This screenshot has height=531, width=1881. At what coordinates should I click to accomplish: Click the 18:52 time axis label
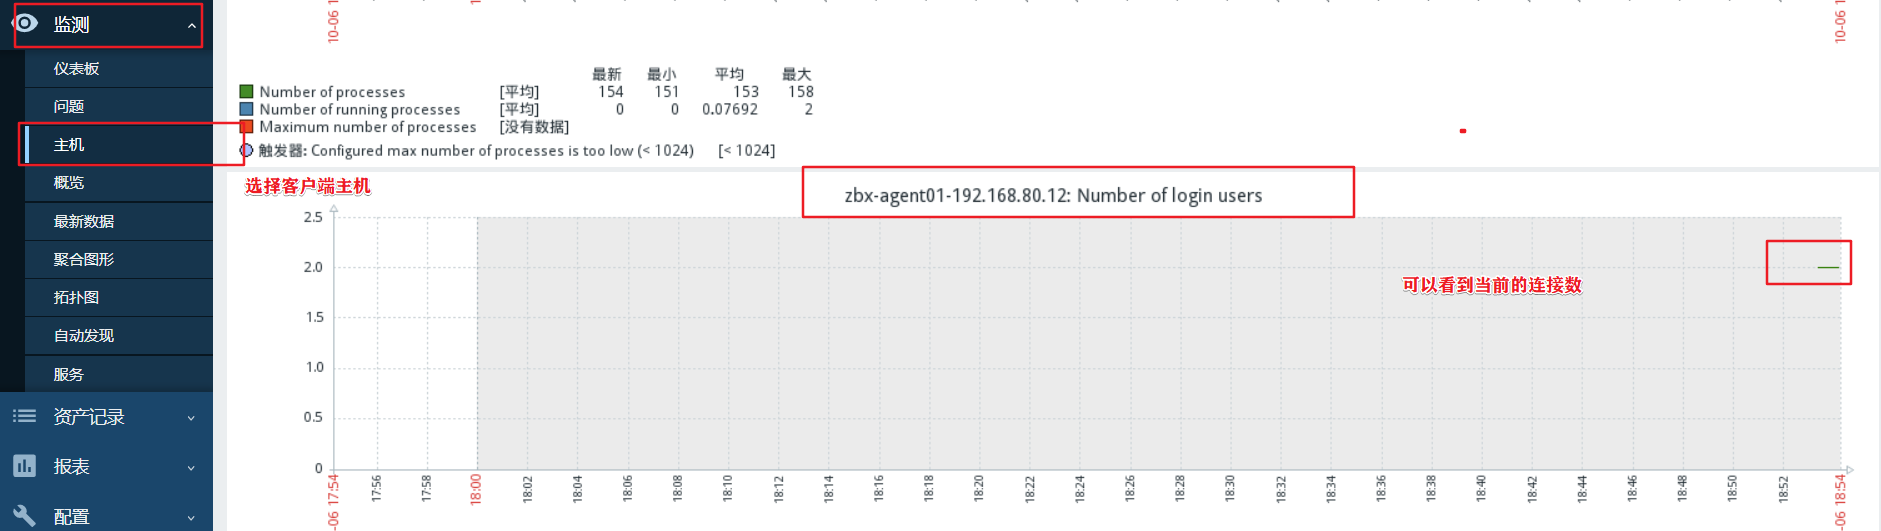(x=1783, y=489)
